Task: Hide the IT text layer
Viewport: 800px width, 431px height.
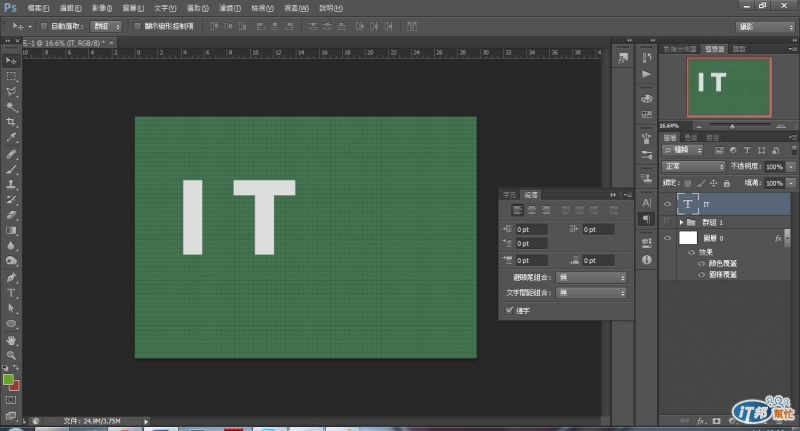Action: click(x=668, y=203)
